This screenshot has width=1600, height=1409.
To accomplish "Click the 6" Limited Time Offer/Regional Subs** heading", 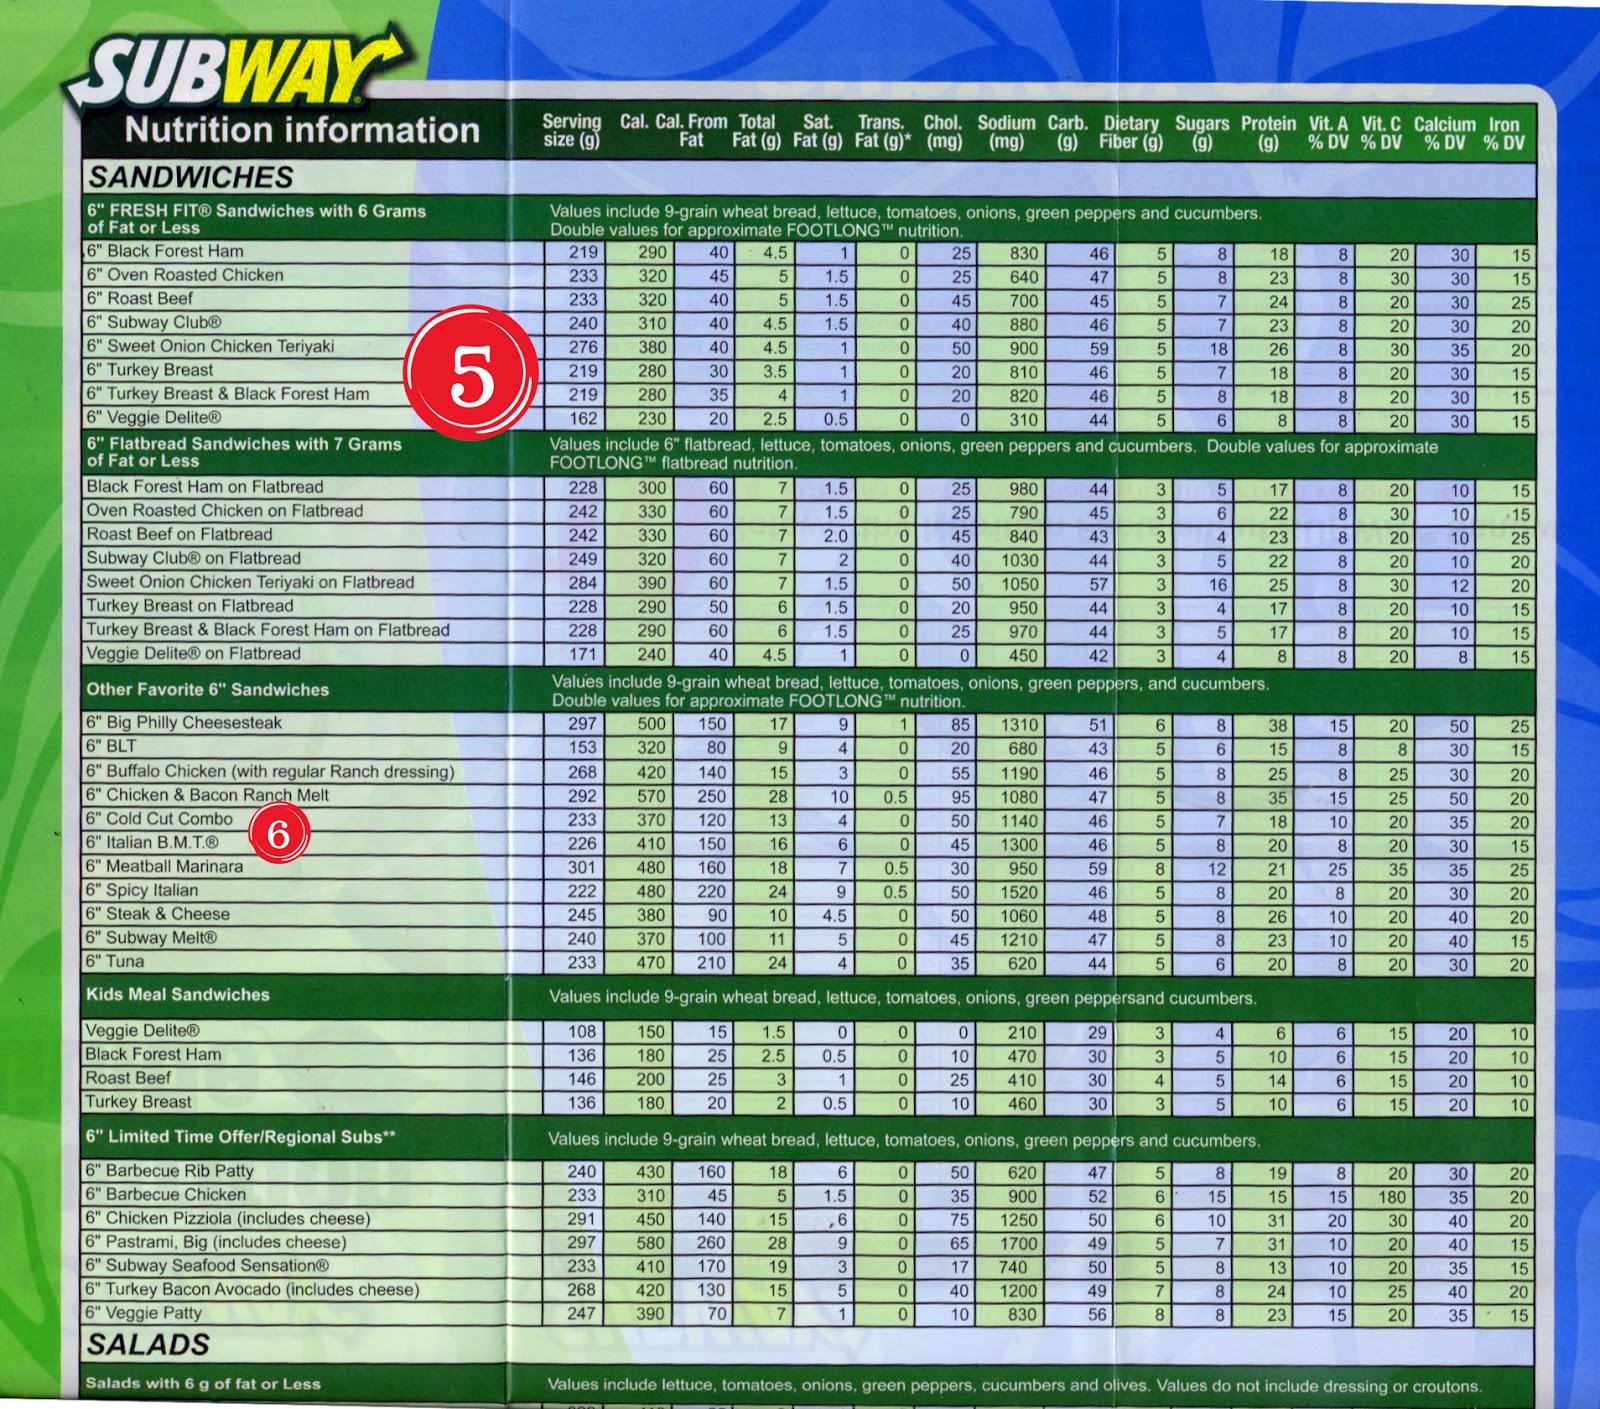I will pos(241,1136).
